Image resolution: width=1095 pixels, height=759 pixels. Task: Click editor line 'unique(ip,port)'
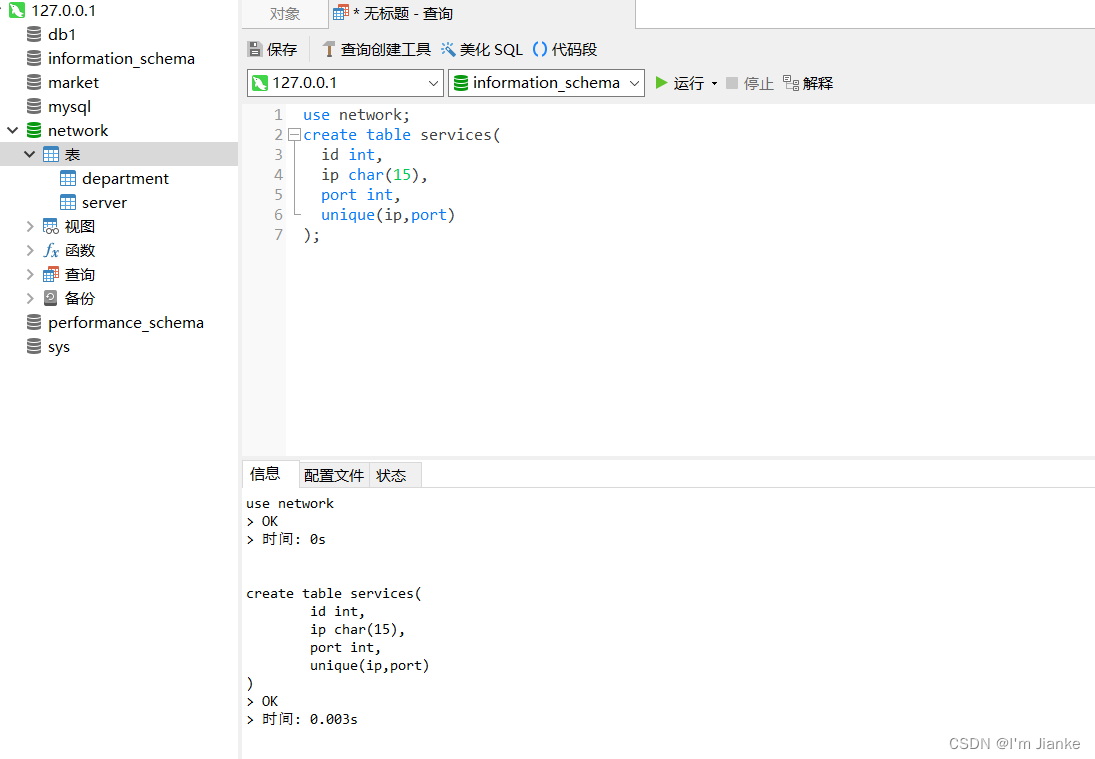tap(388, 214)
